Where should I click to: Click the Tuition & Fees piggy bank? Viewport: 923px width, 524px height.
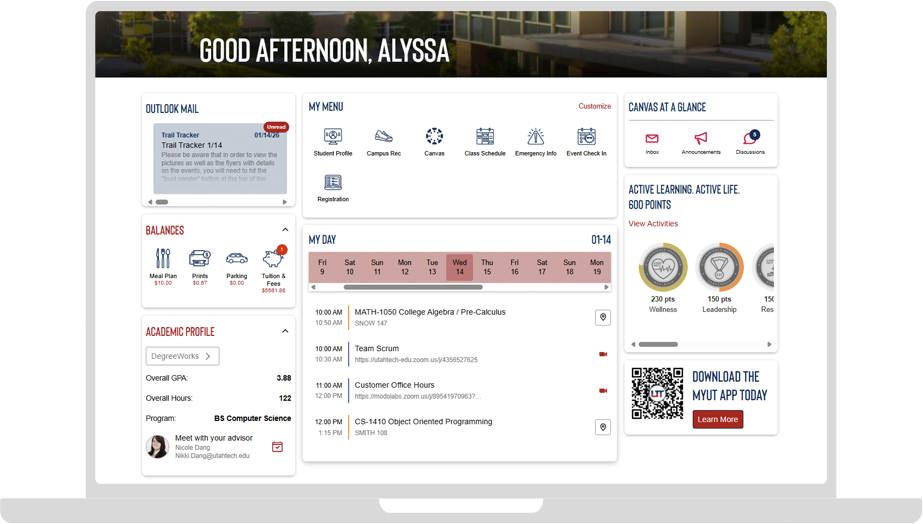coord(273,259)
